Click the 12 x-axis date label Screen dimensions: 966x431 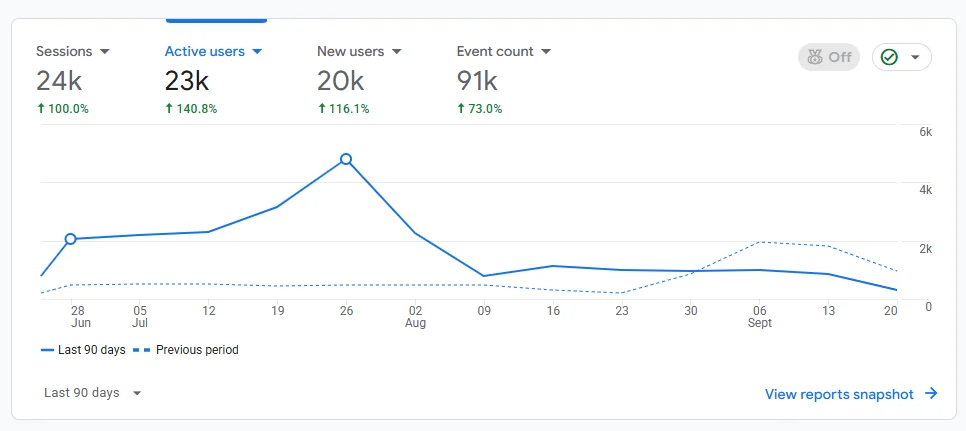click(x=209, y=311)
